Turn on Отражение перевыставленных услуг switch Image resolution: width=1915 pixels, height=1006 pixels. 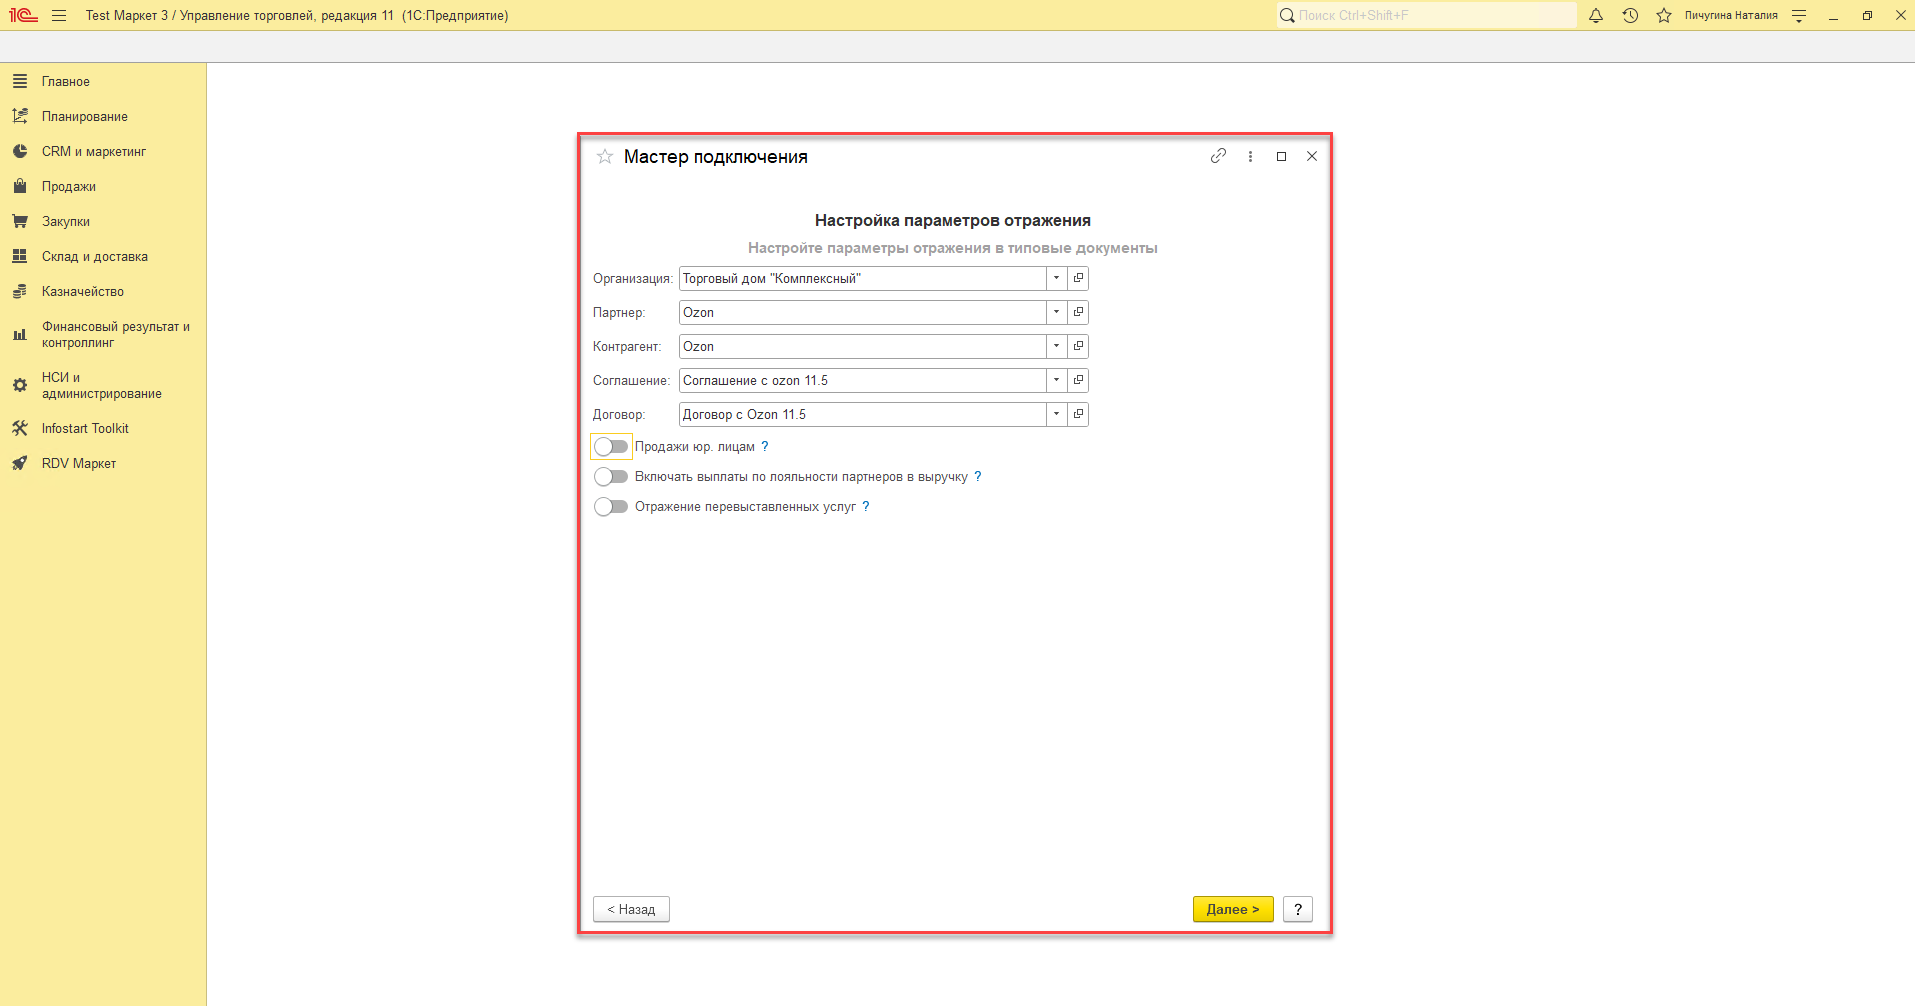click(x=611, y=507)
